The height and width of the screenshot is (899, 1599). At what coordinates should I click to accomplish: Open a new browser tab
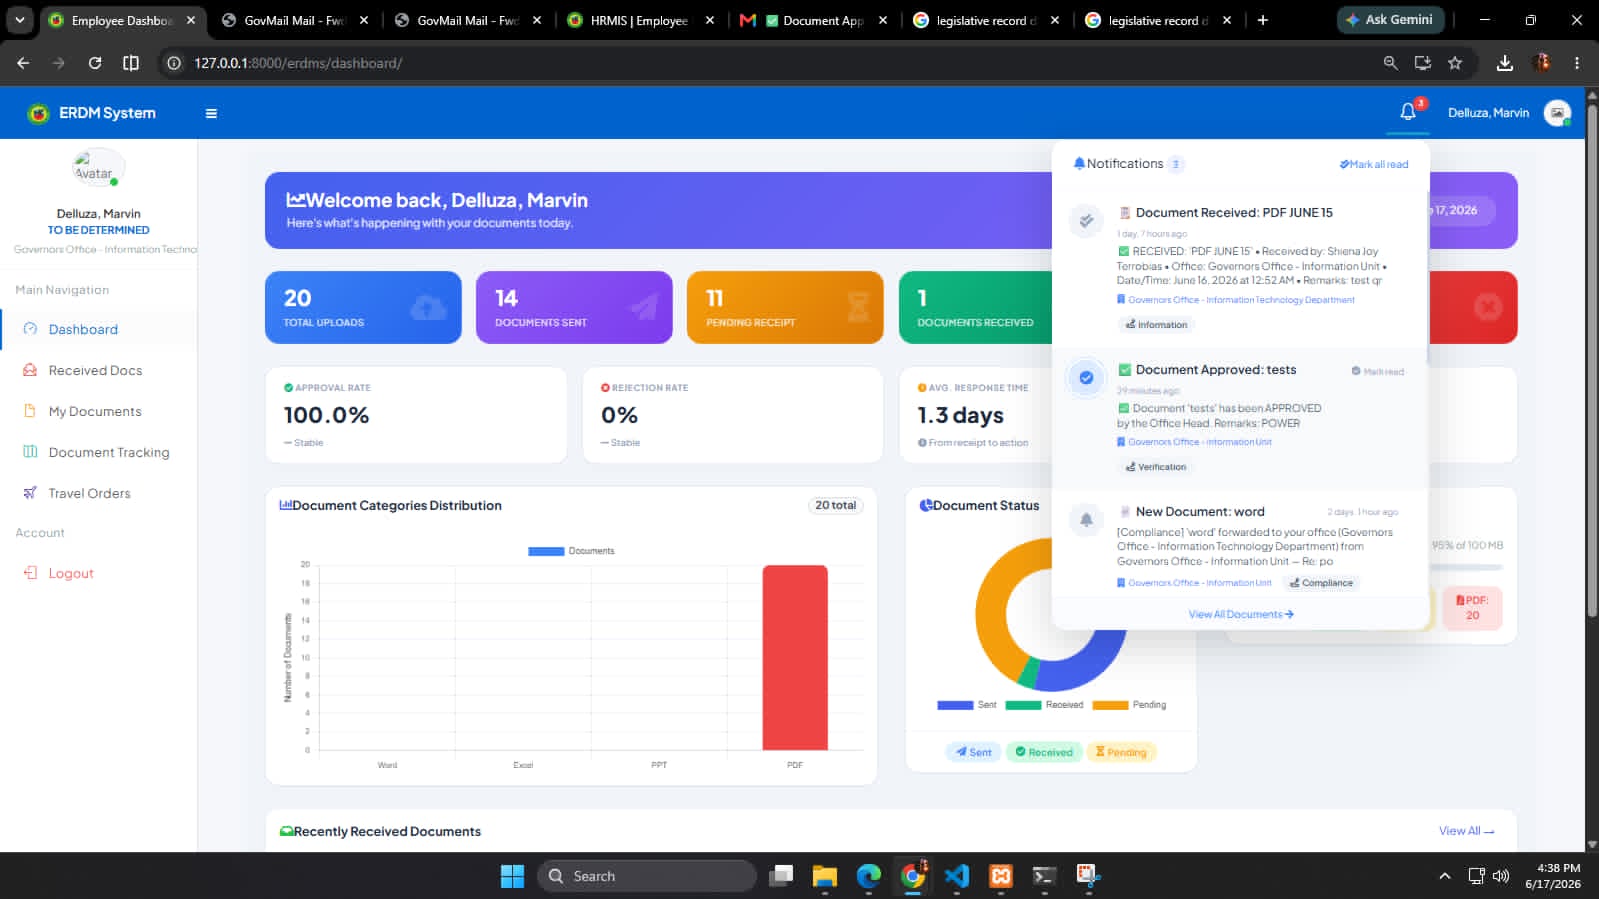click(1263, 20)
